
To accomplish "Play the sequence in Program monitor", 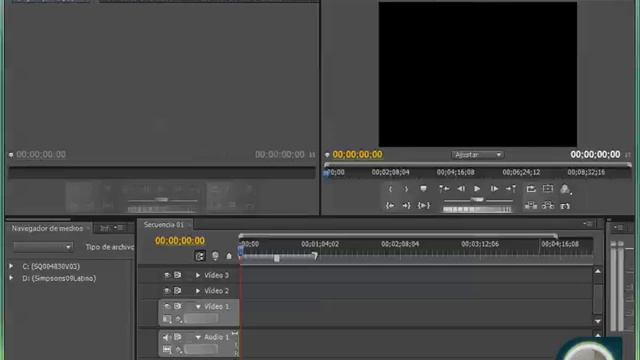I will (x=477, y=189).
